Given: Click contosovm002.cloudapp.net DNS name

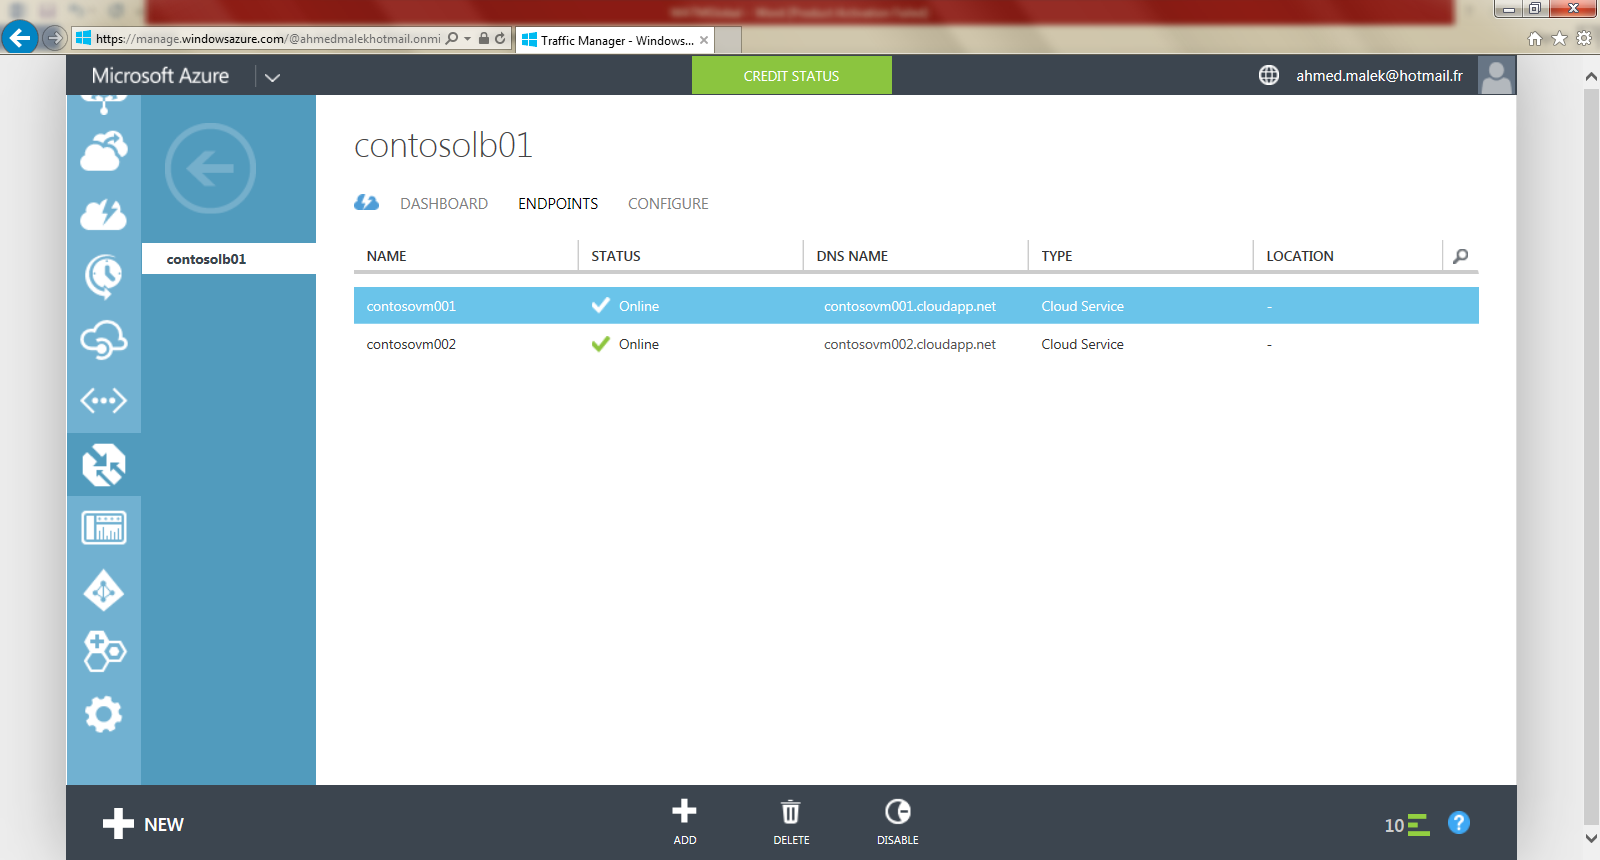Looking at the screenshot, I should [x=910, y=344].
